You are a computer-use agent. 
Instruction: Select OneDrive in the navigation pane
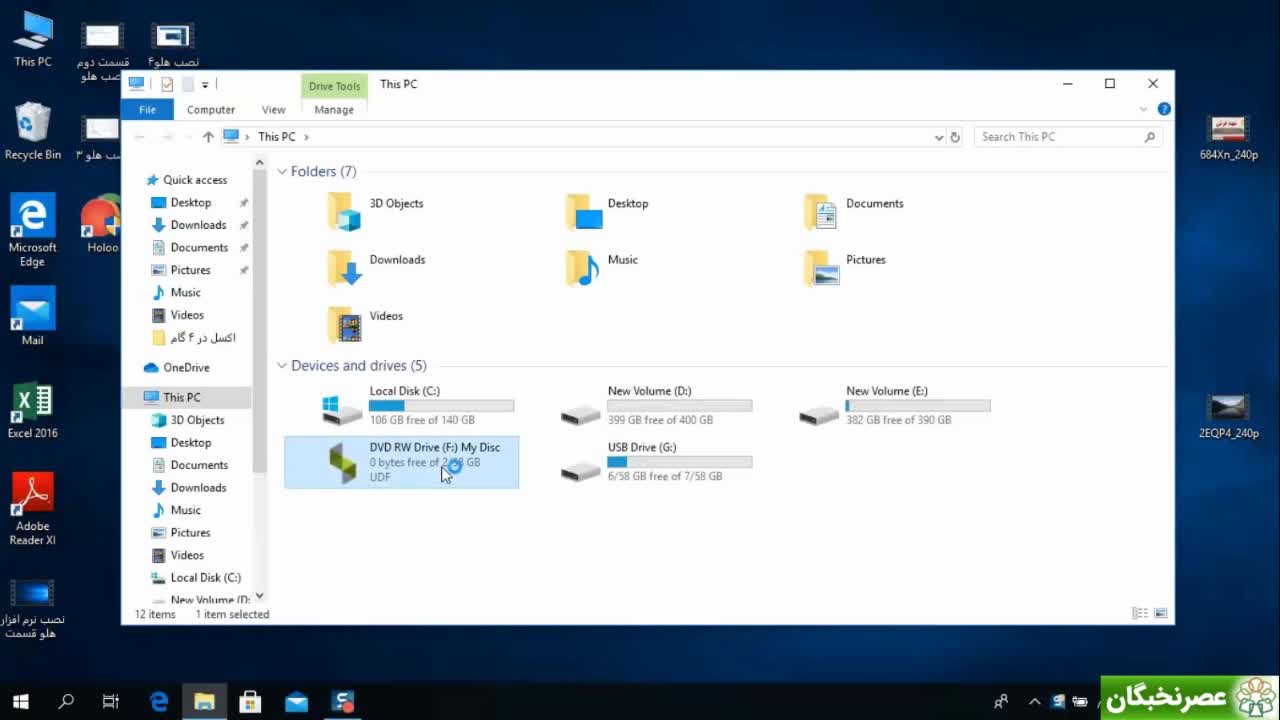(186, 367)
